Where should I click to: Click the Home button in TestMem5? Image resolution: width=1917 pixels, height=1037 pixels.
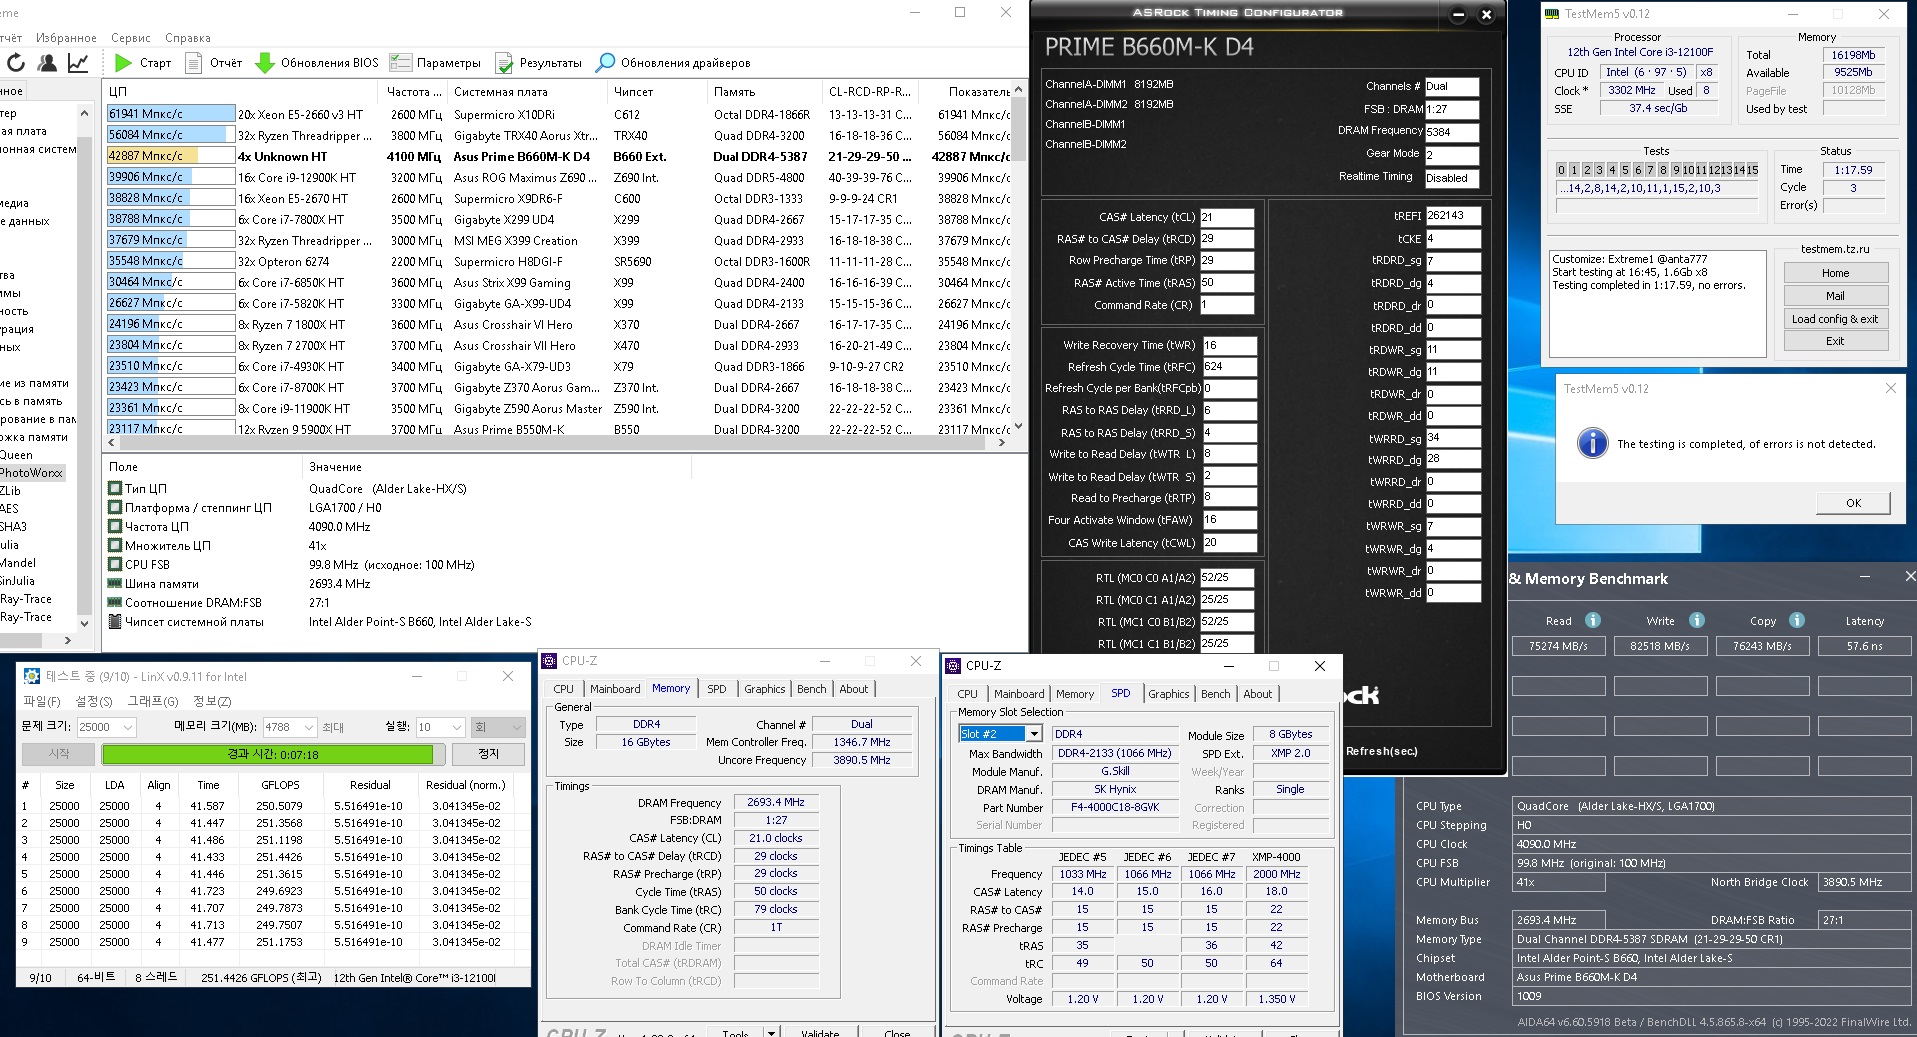click(x=1835, y=273)
